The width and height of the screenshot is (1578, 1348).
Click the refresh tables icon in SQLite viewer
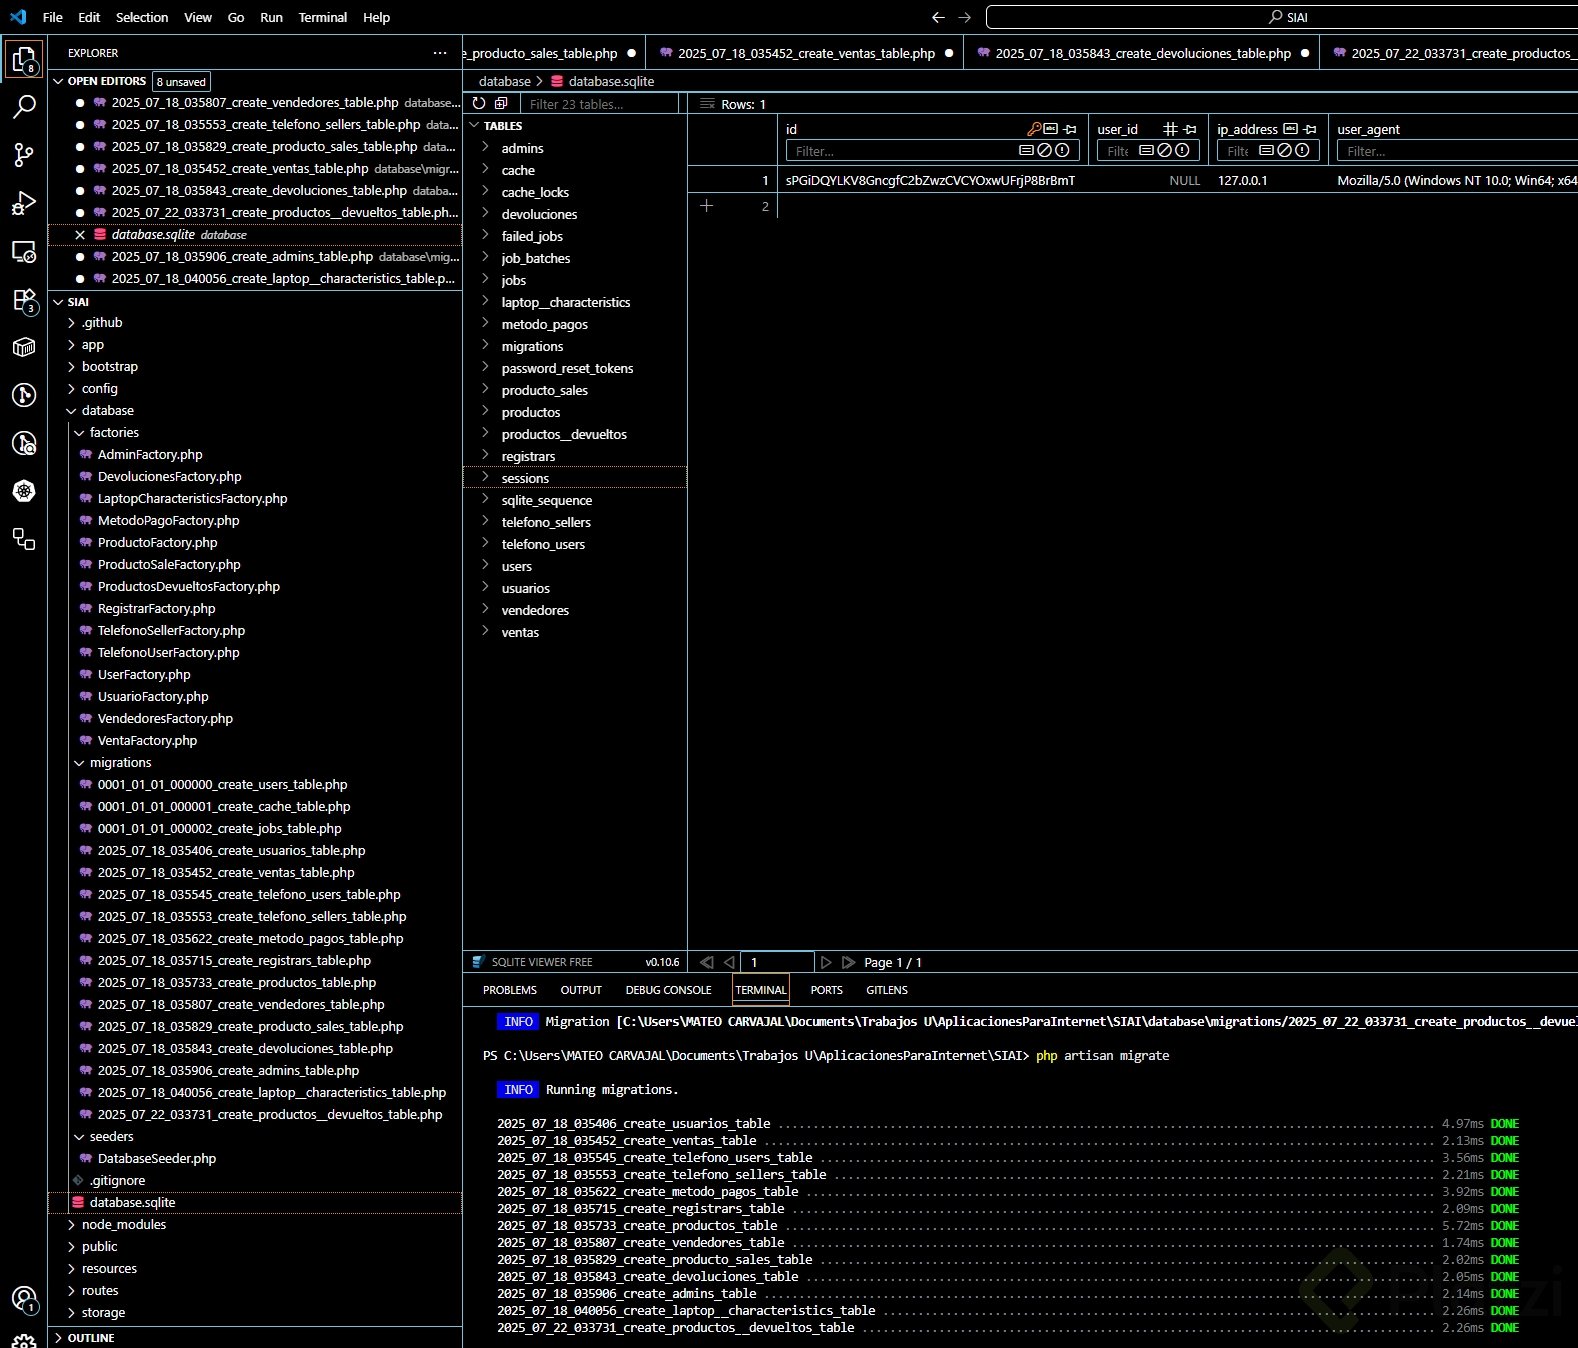point(479,103)
